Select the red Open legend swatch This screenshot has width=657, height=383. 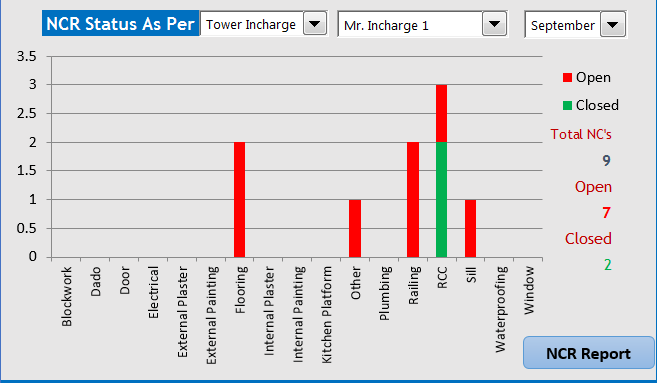(x=567, y=78)
